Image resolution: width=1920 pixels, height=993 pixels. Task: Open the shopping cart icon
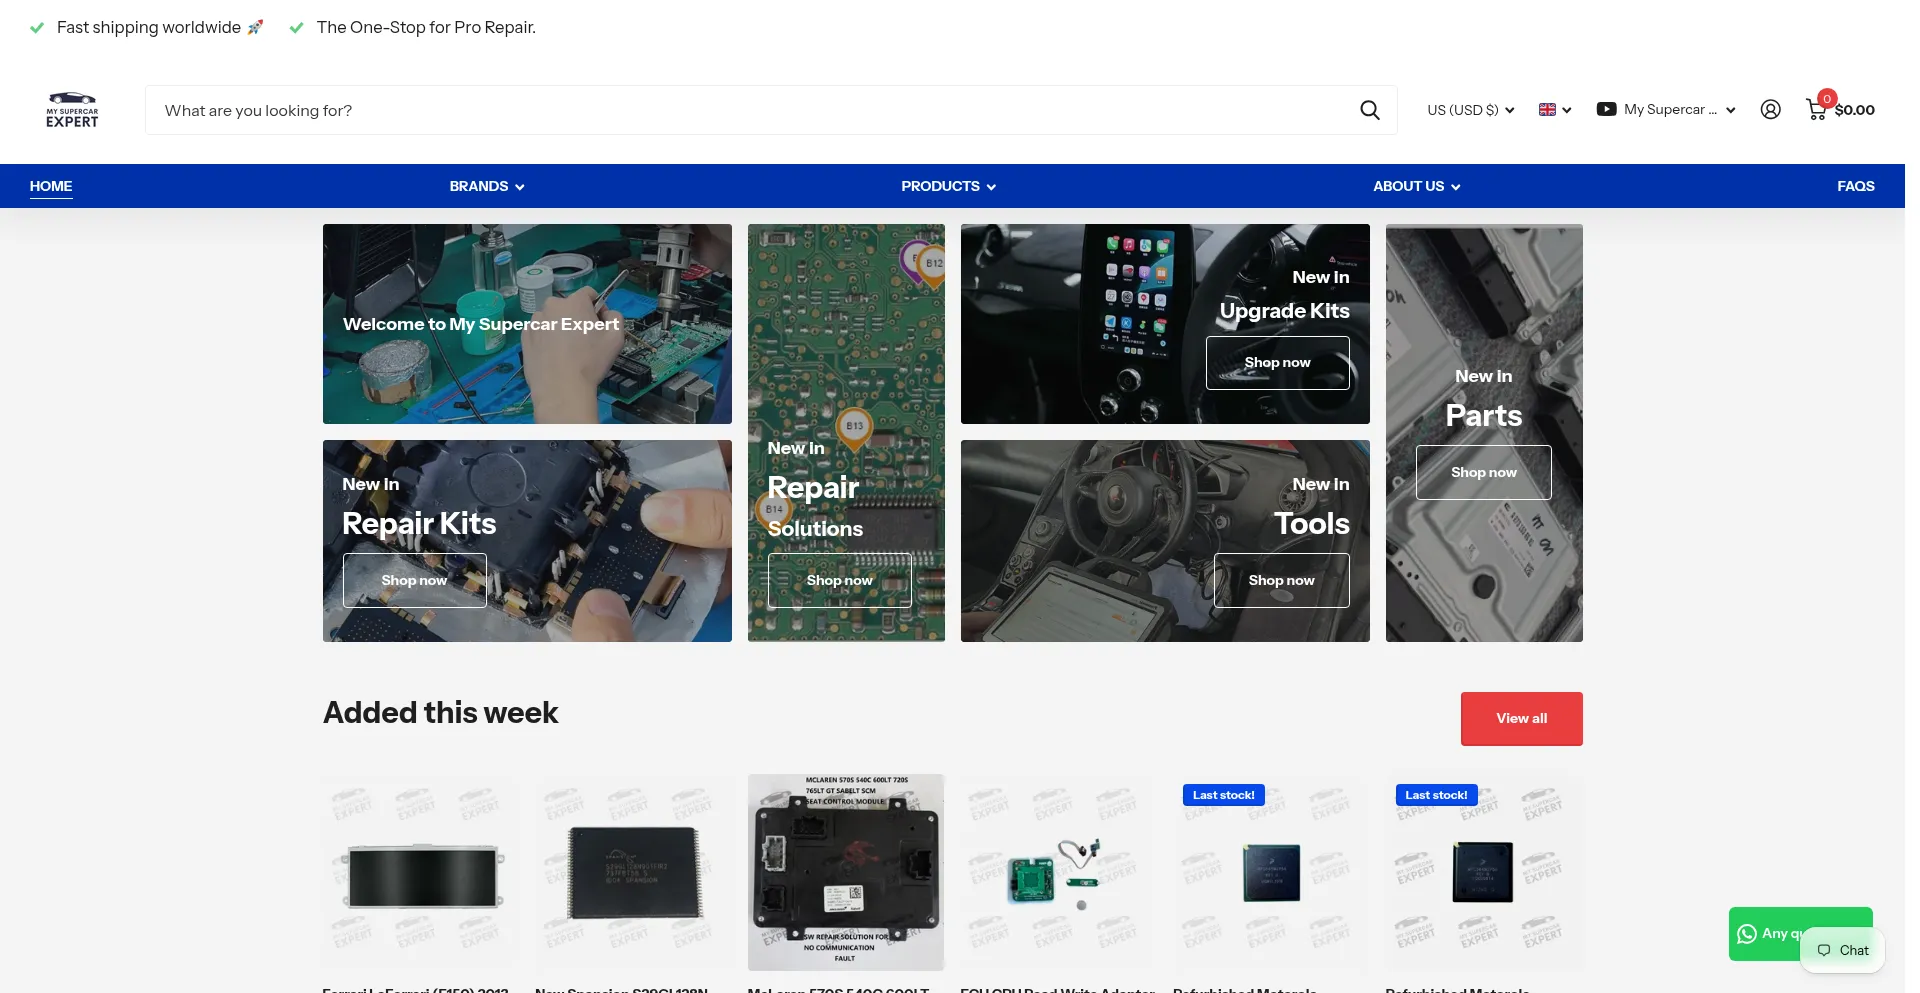pos(1817,109)
